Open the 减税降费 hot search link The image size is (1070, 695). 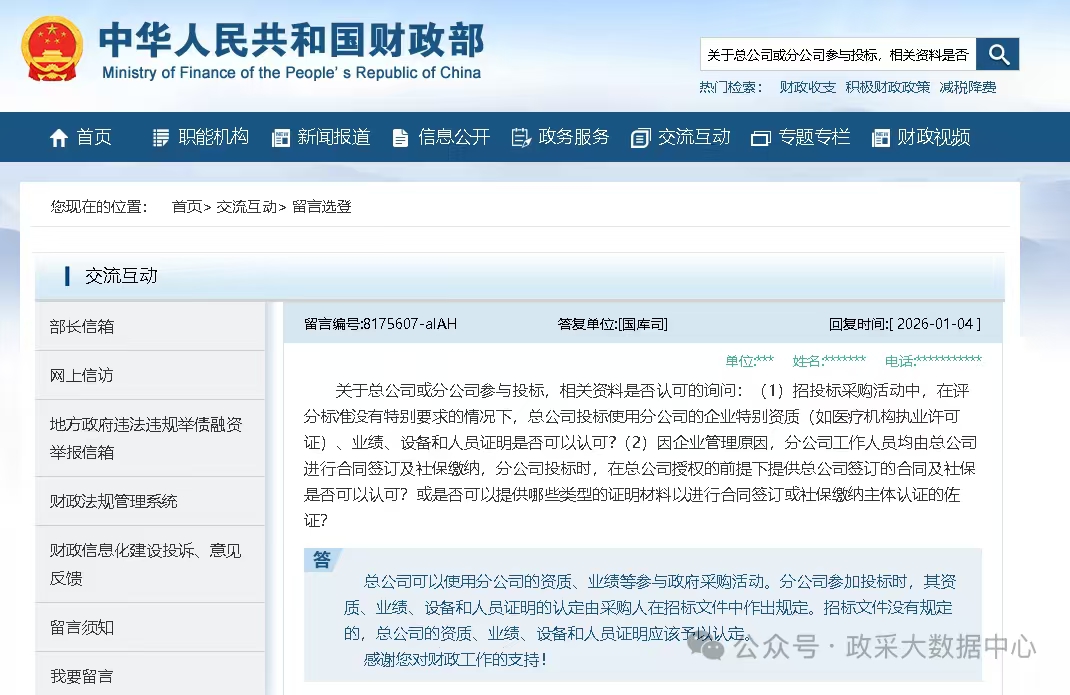tap(968, 87)
